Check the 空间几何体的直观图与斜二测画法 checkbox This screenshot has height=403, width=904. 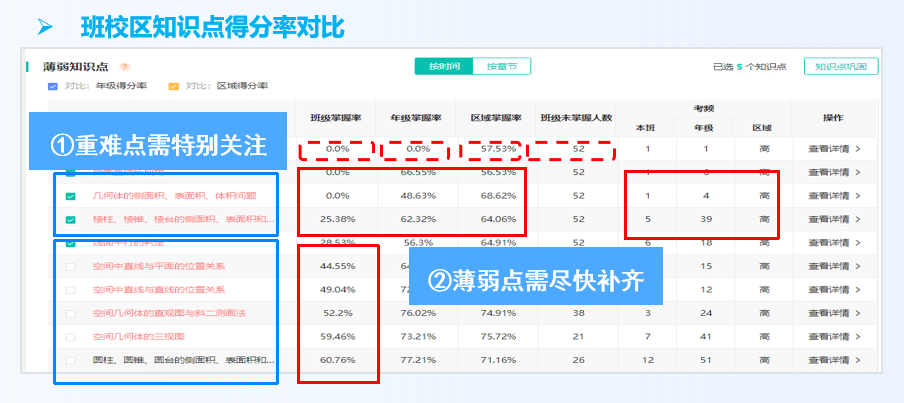(70, 314)
